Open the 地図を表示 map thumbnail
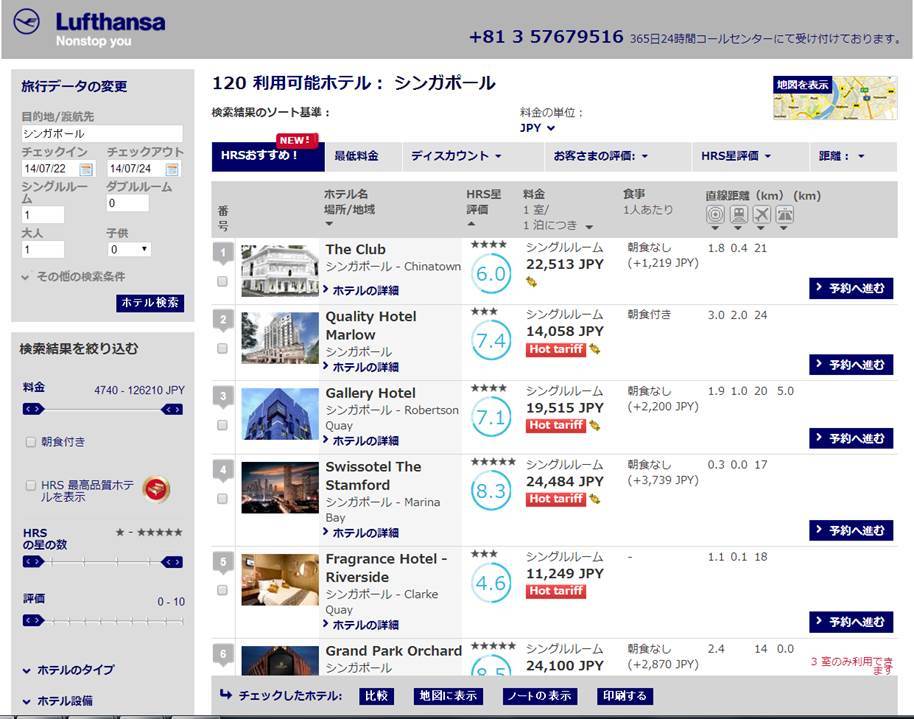This screenshot has width=914, height=719. coord(835,97)
